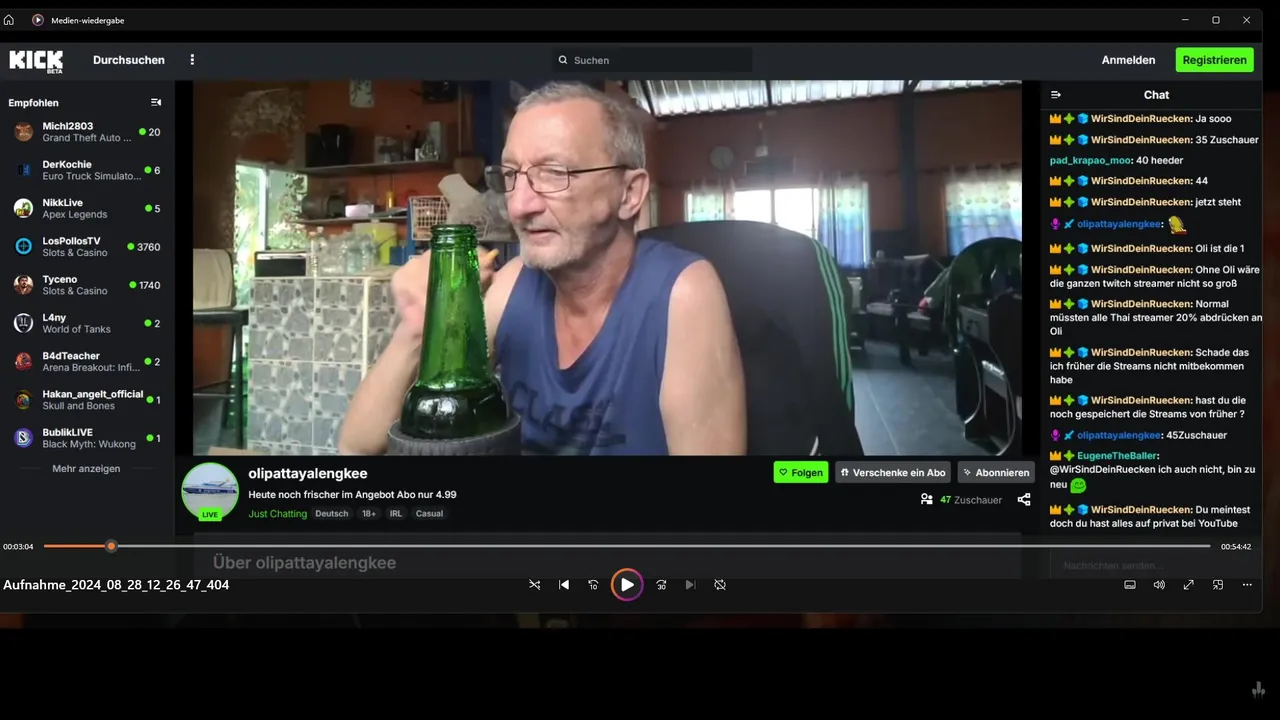This screenshot has width=1280, height=720.
Task: Expand the list with Mehr anzeigen
Action: (x=86, y=468)
